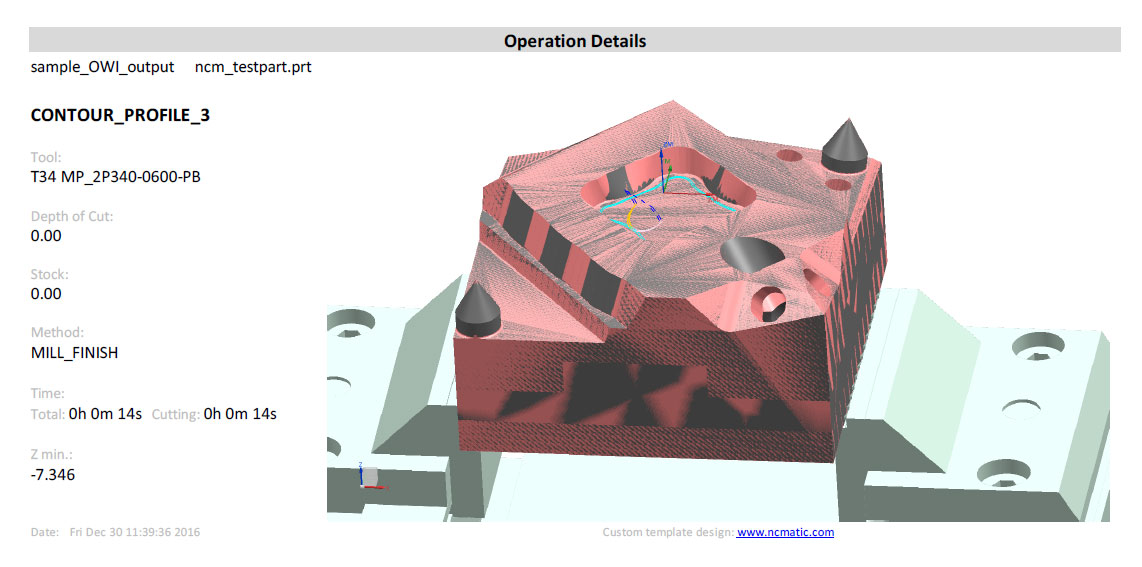Select the T34 MP_2P340-0600-PB tool name
This screenshot has height=567, width=1142.
(116, 177)
